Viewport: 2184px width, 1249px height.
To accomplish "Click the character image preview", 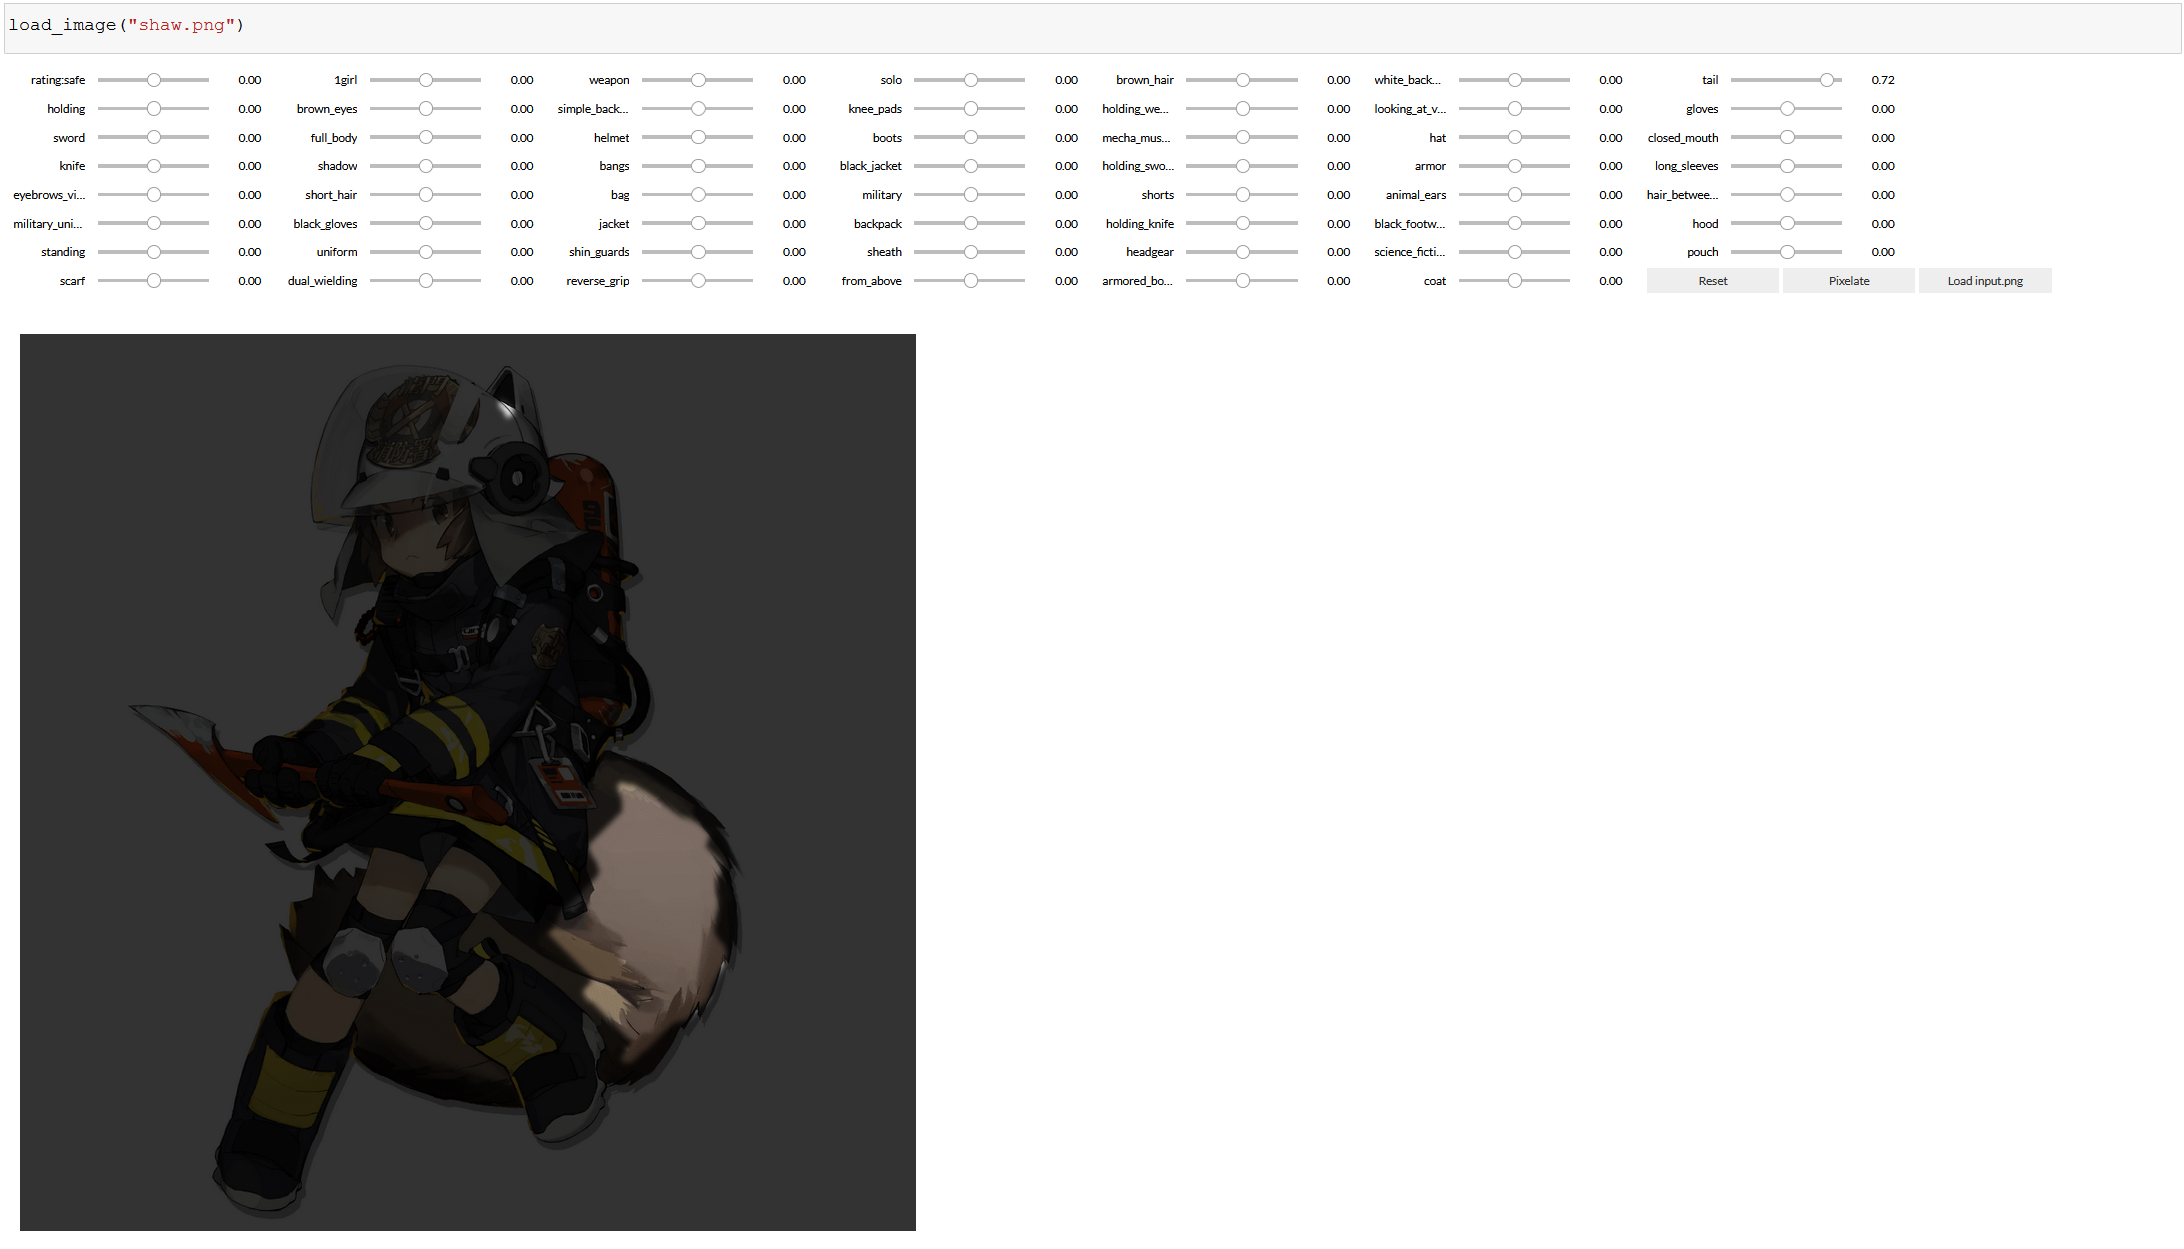I will click(468, 782).
